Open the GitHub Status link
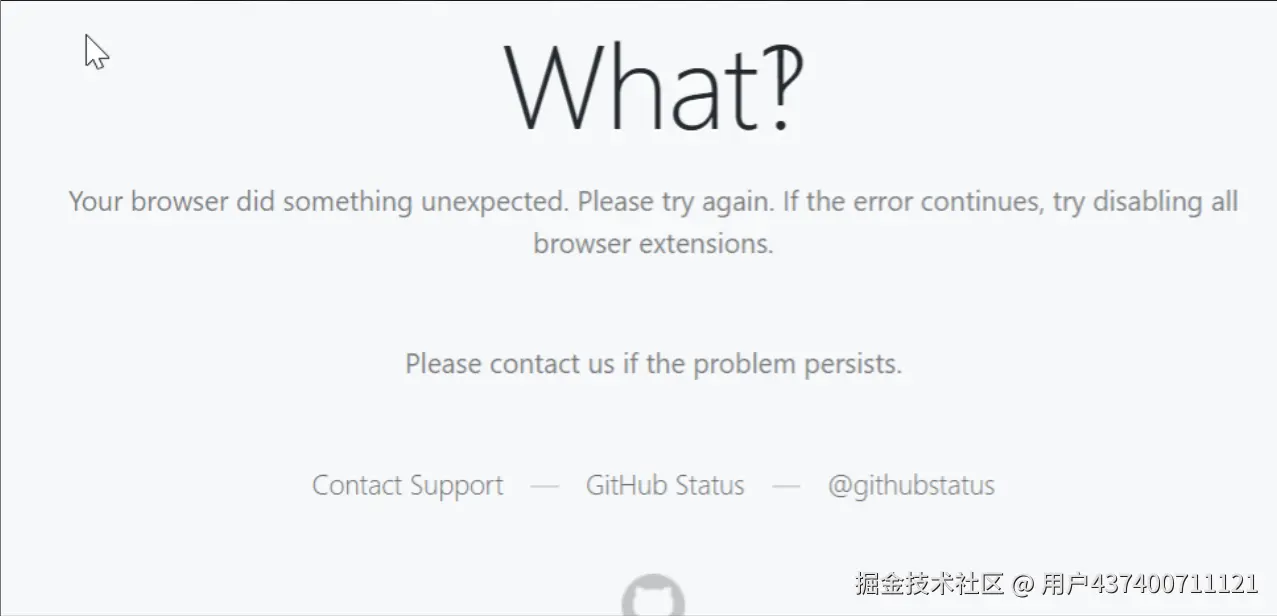This screenshot has width=1277, height=616. [x=665, y=486]
